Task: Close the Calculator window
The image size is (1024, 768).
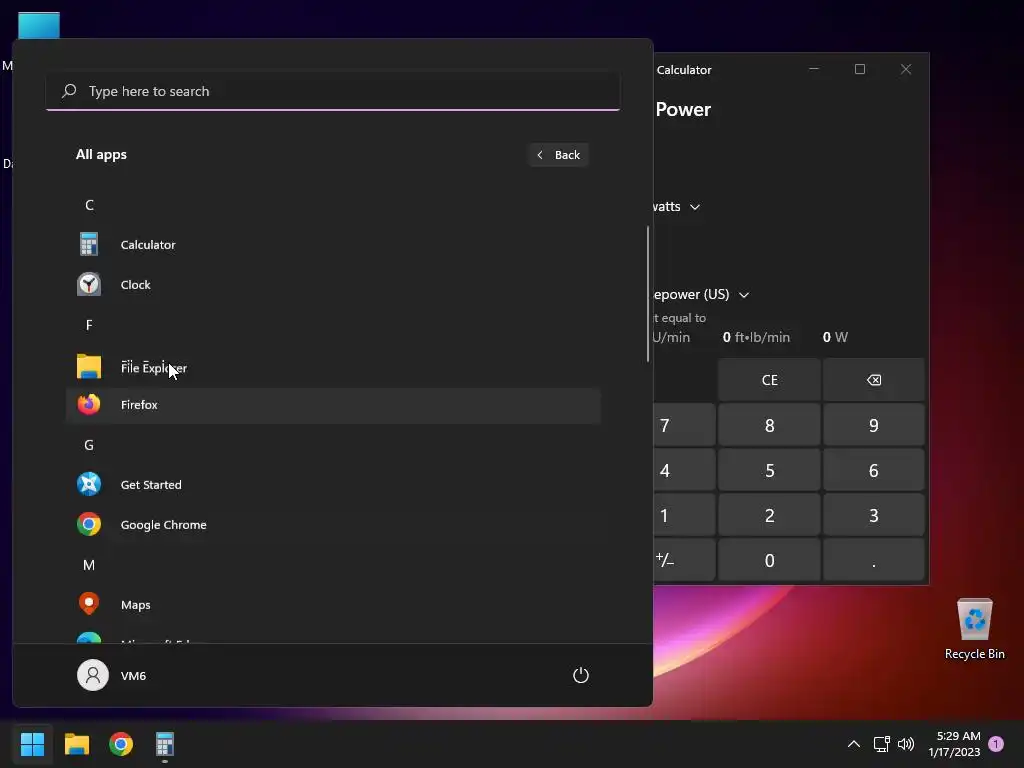Action: point(906,69)
